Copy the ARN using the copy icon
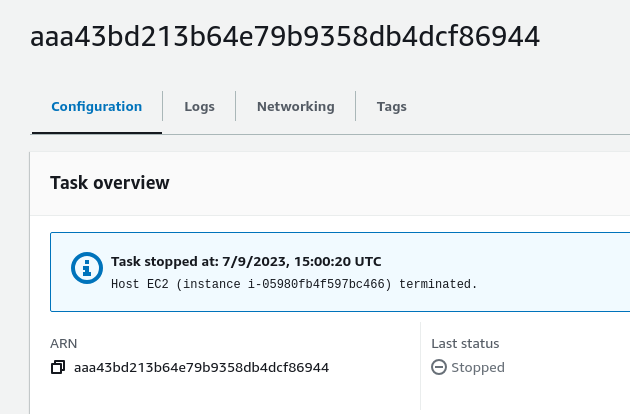 pyautogui.click(x=58, y=368)
